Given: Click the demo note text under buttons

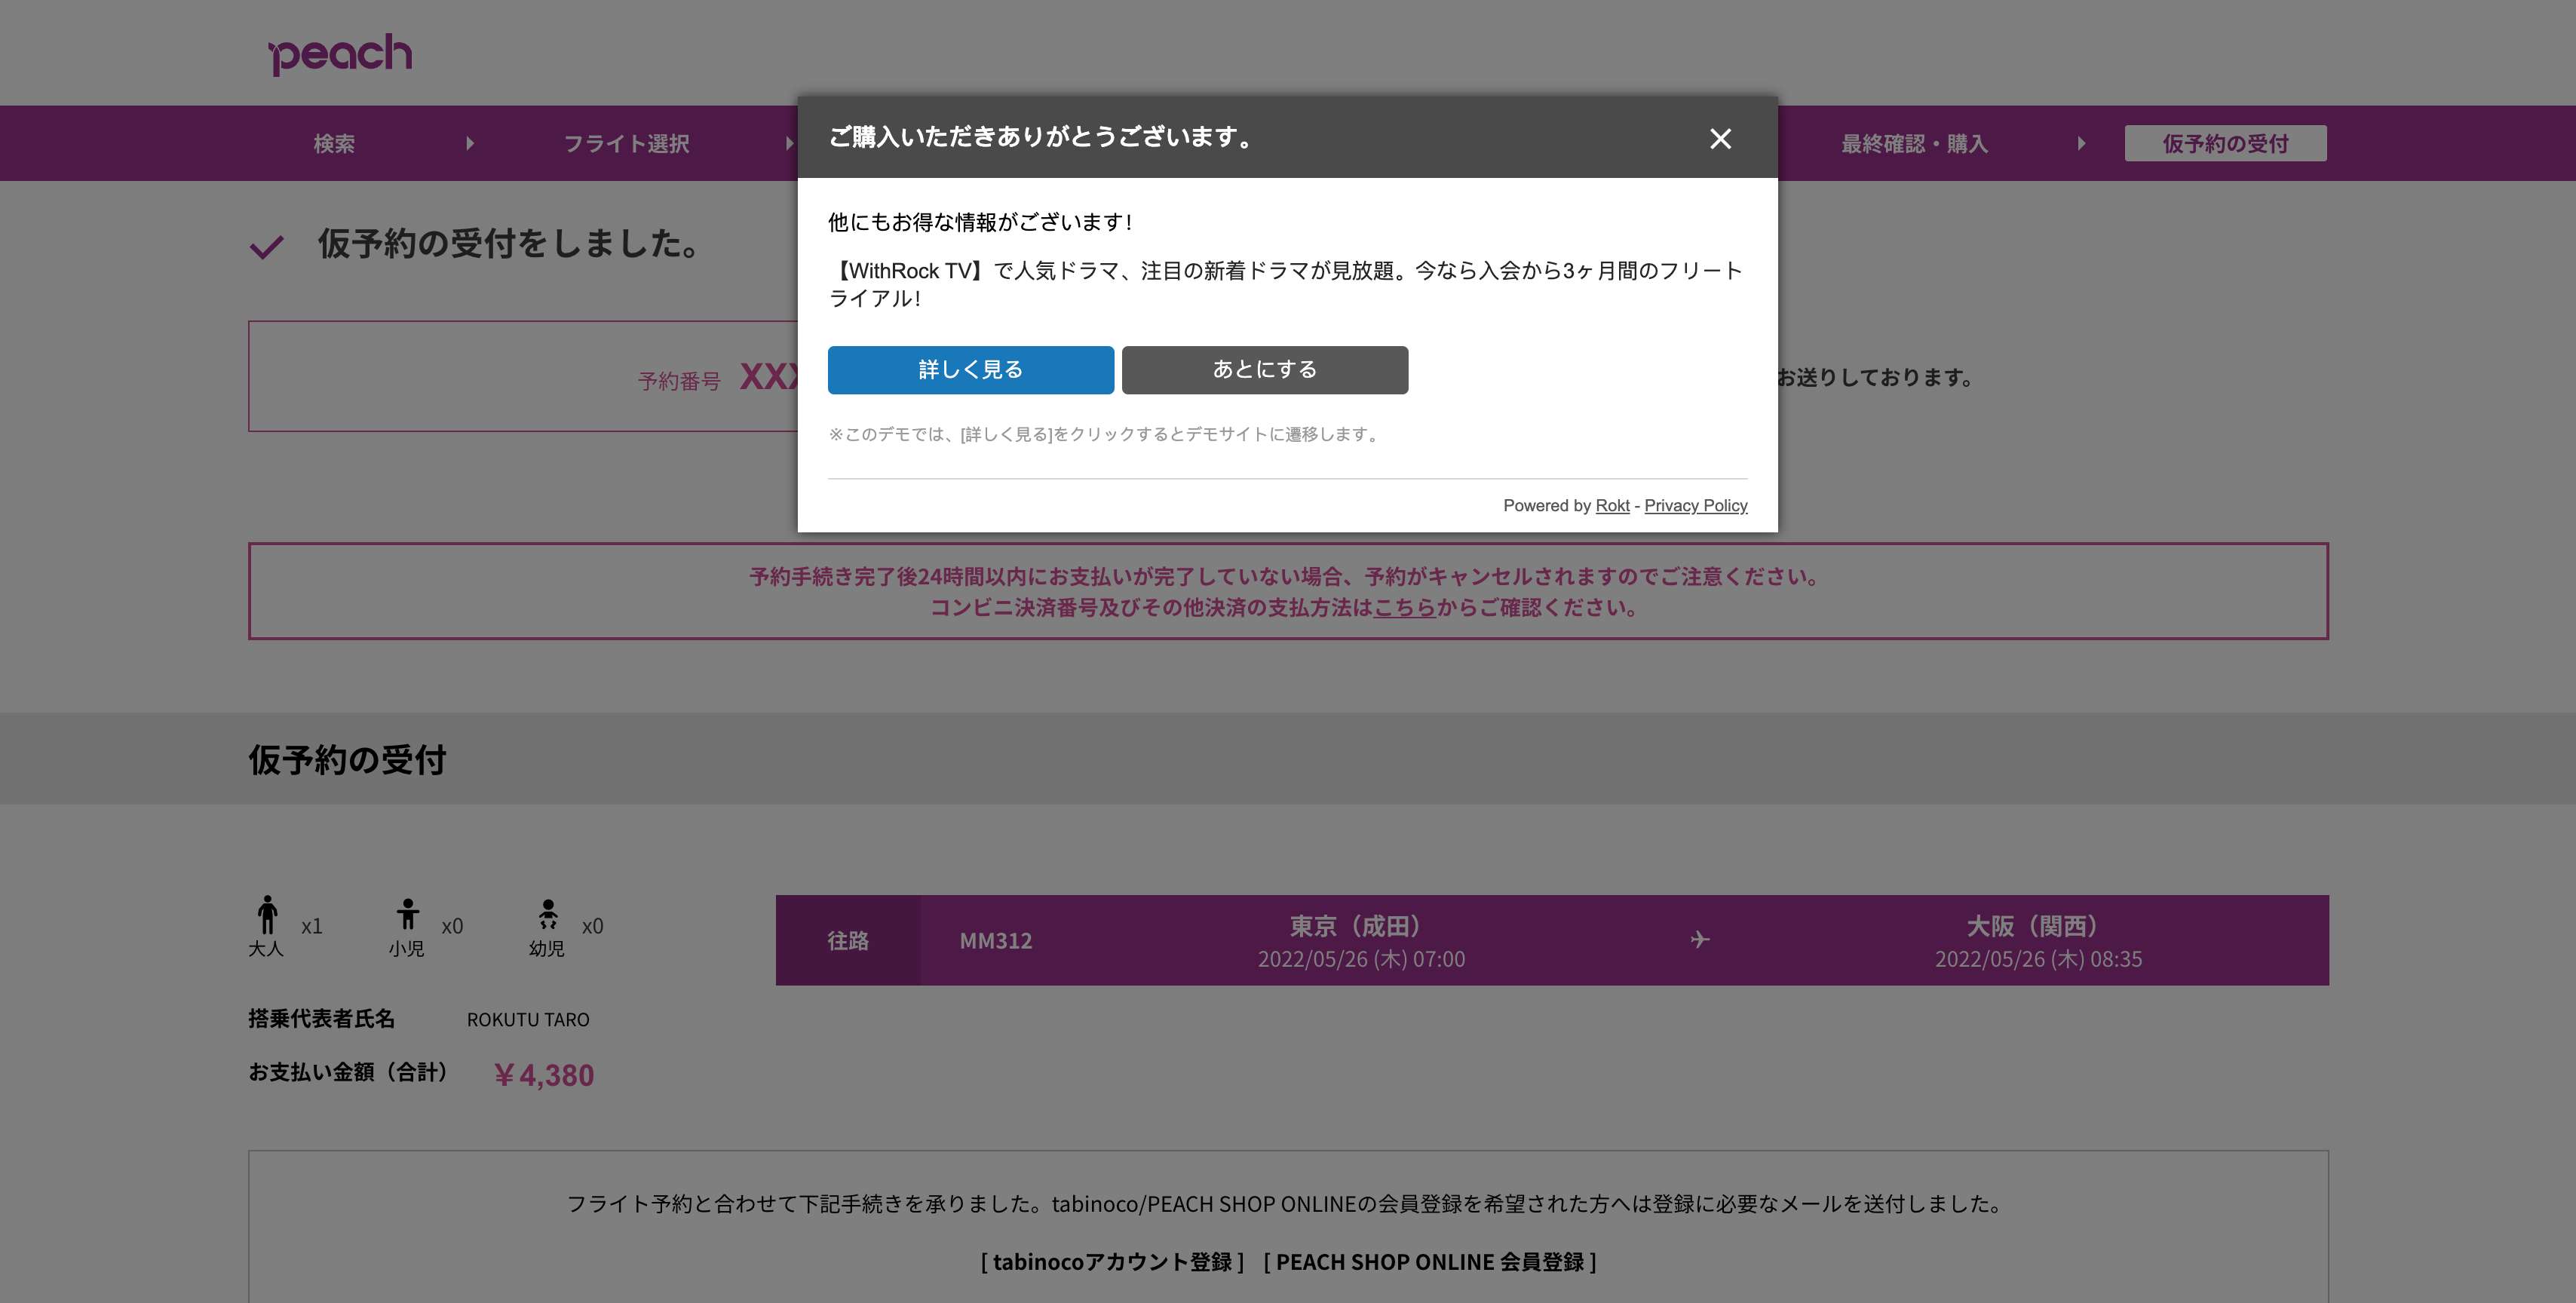Looking at the screenshot, I should 1105,434.
